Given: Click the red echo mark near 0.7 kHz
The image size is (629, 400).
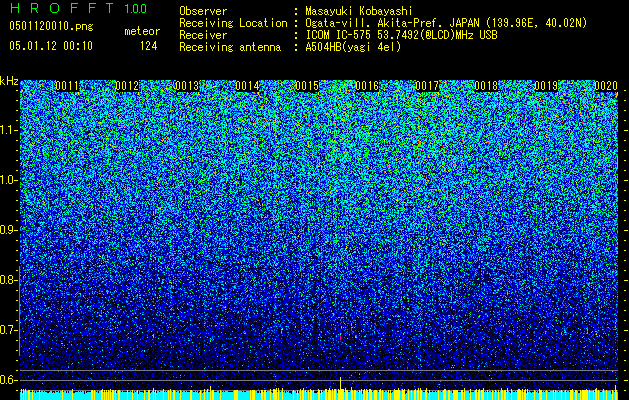Looking at the screenshot, I should pos(341,337).
